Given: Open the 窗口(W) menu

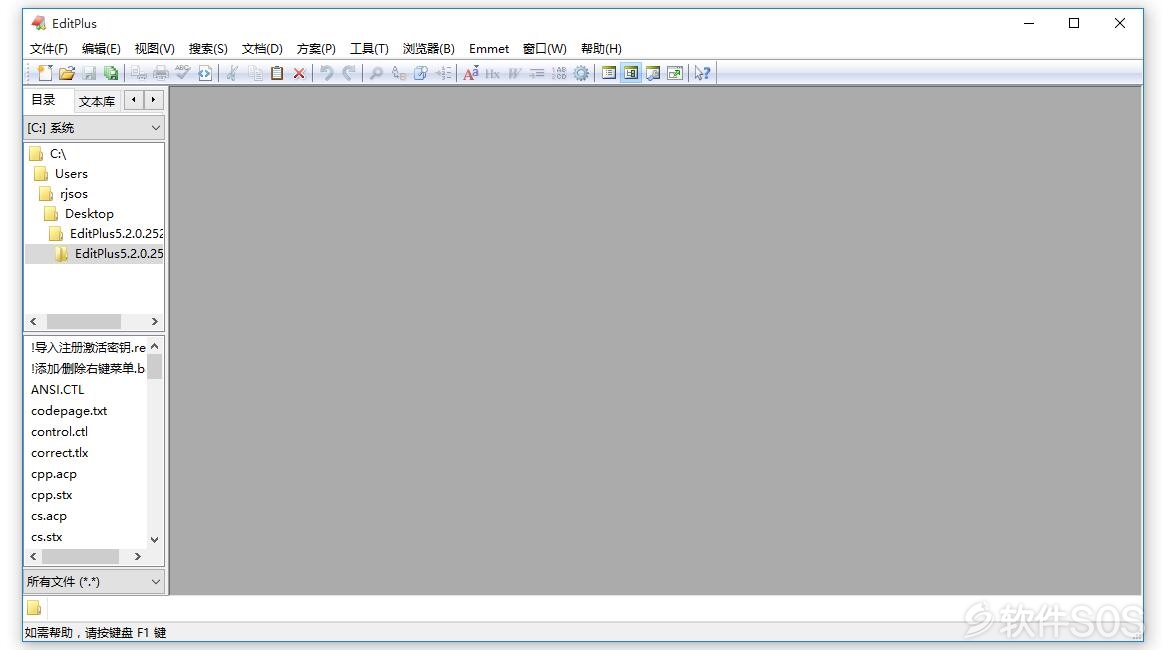Looking at the screenshot, I should coord(544,48).
